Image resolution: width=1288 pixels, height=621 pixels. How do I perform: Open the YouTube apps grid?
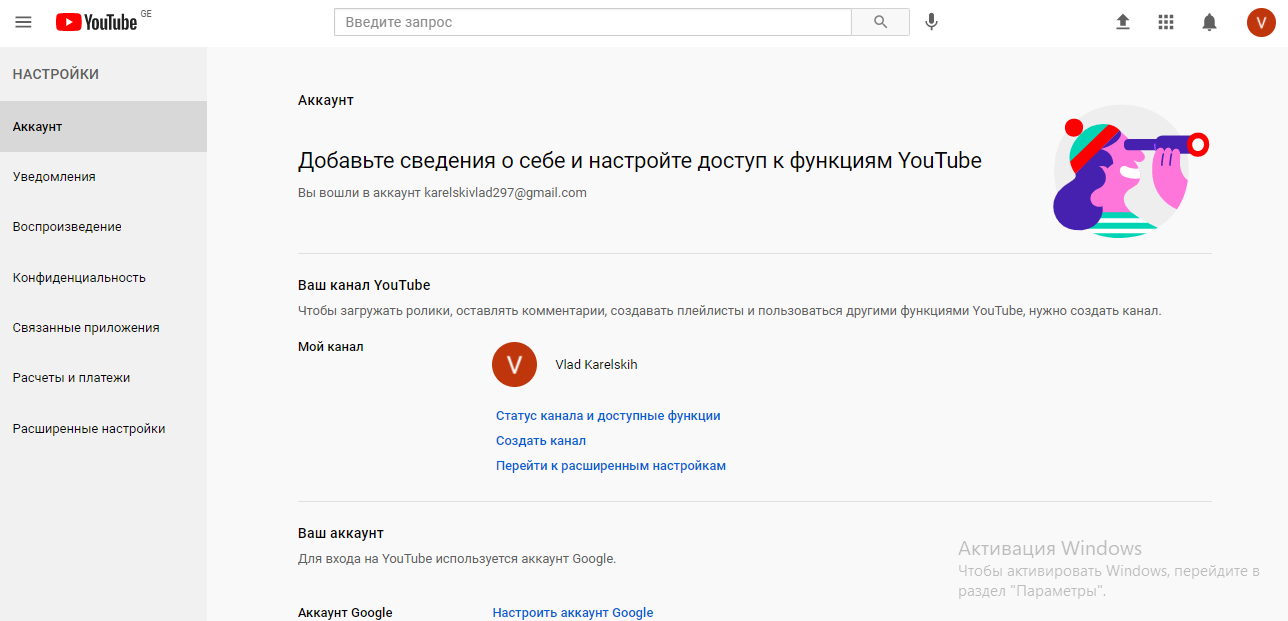coord(1166,22)
